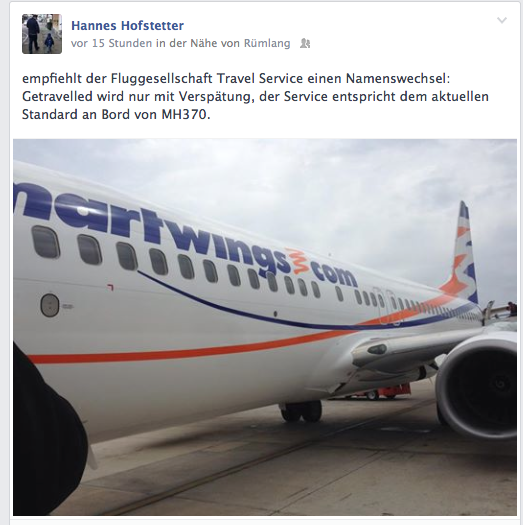Open the 'vor 15 Stunden' timestamp link
The height and width of the screenshot is (525, 523).
click(111, 43)
